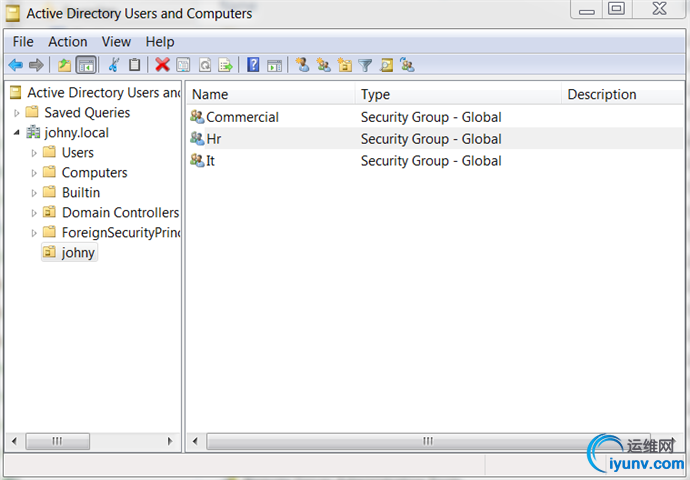The image size is (690, 480).
Task: Expand the Saved Queries node
Action: (x=17, y=113)
